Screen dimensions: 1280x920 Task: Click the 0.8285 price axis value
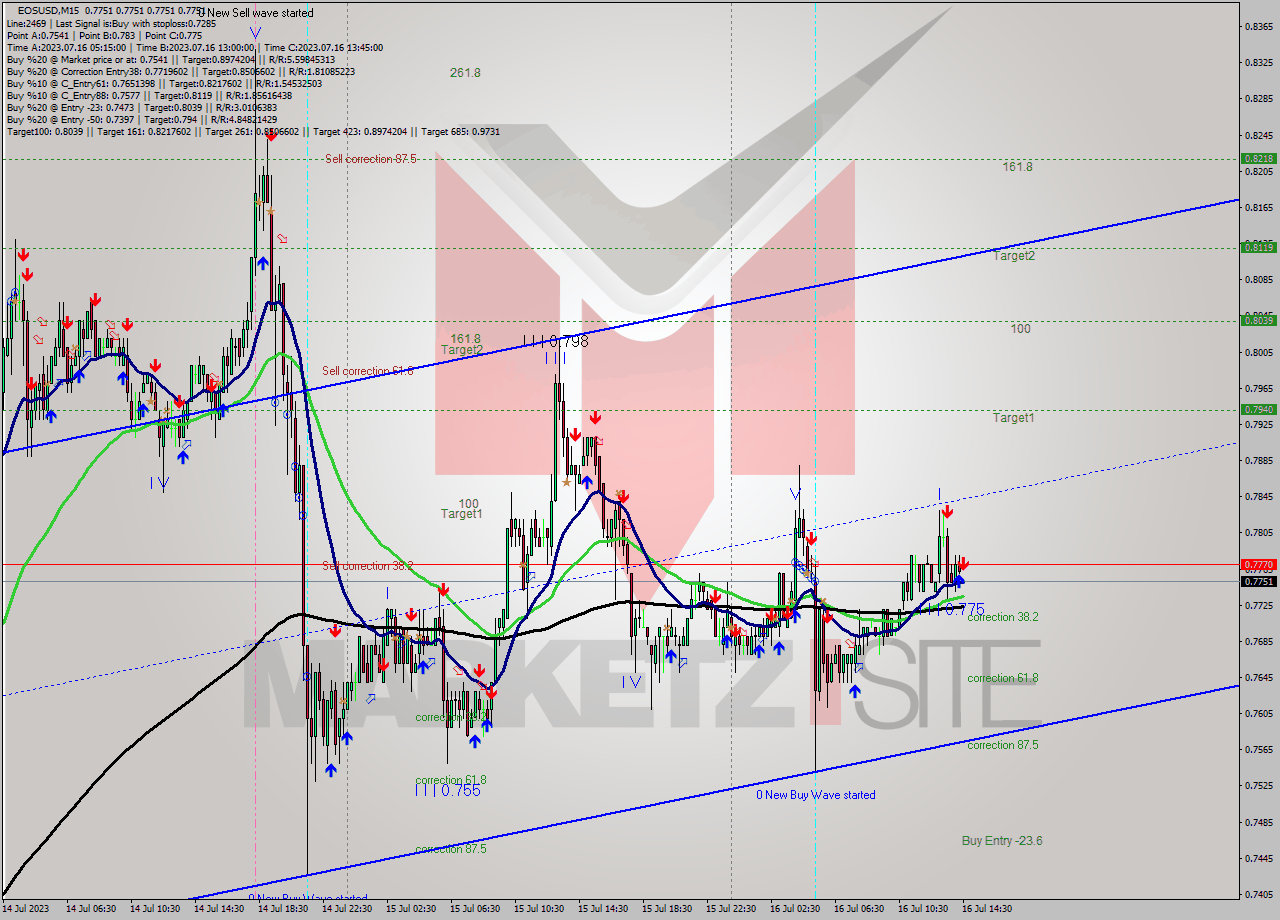coord(1258,99)
